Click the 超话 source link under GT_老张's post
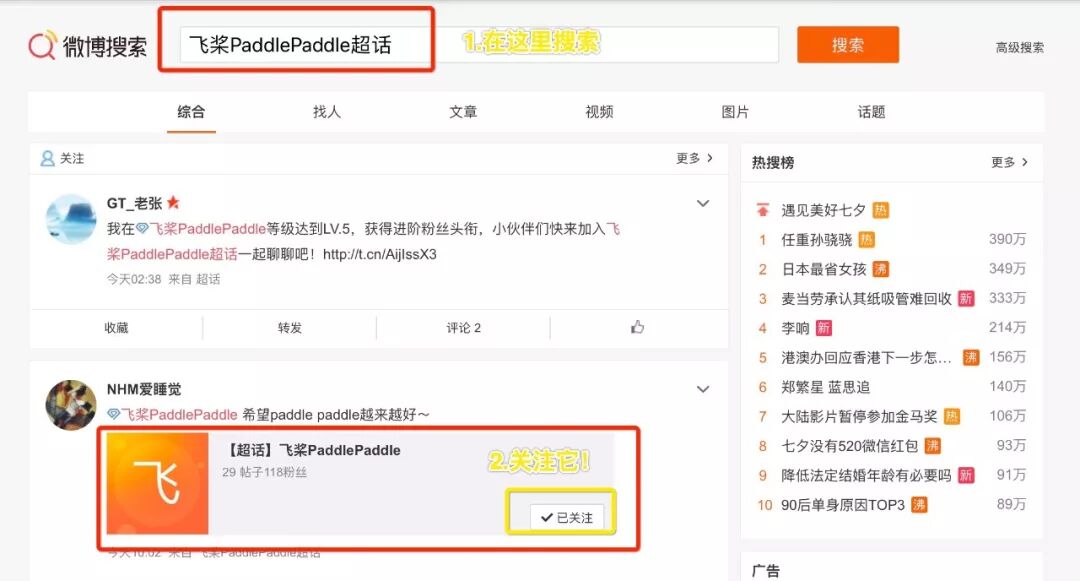This screenshot has width=1080, height=581. click(x=208, y=279)
